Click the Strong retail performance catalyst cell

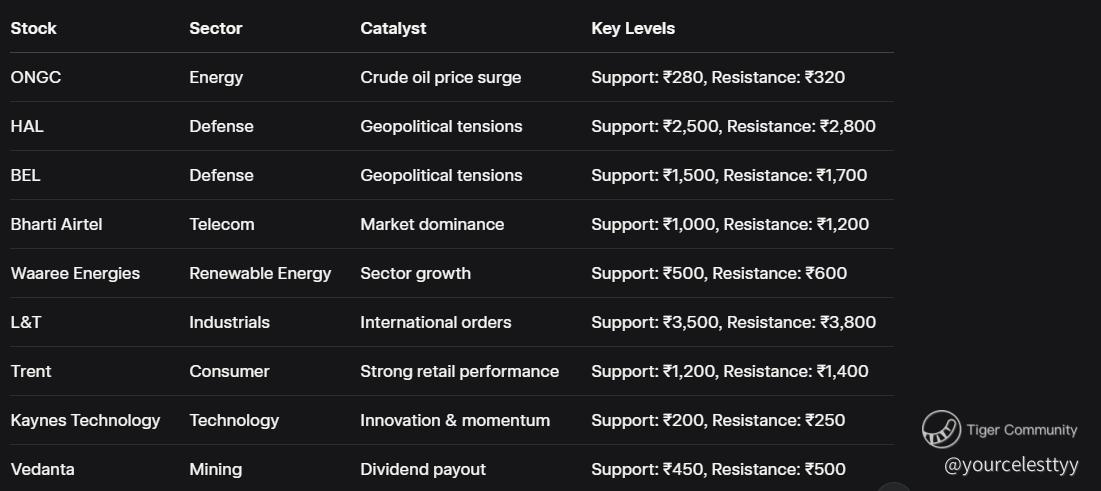pyautogui.click(x=459, y=371)
